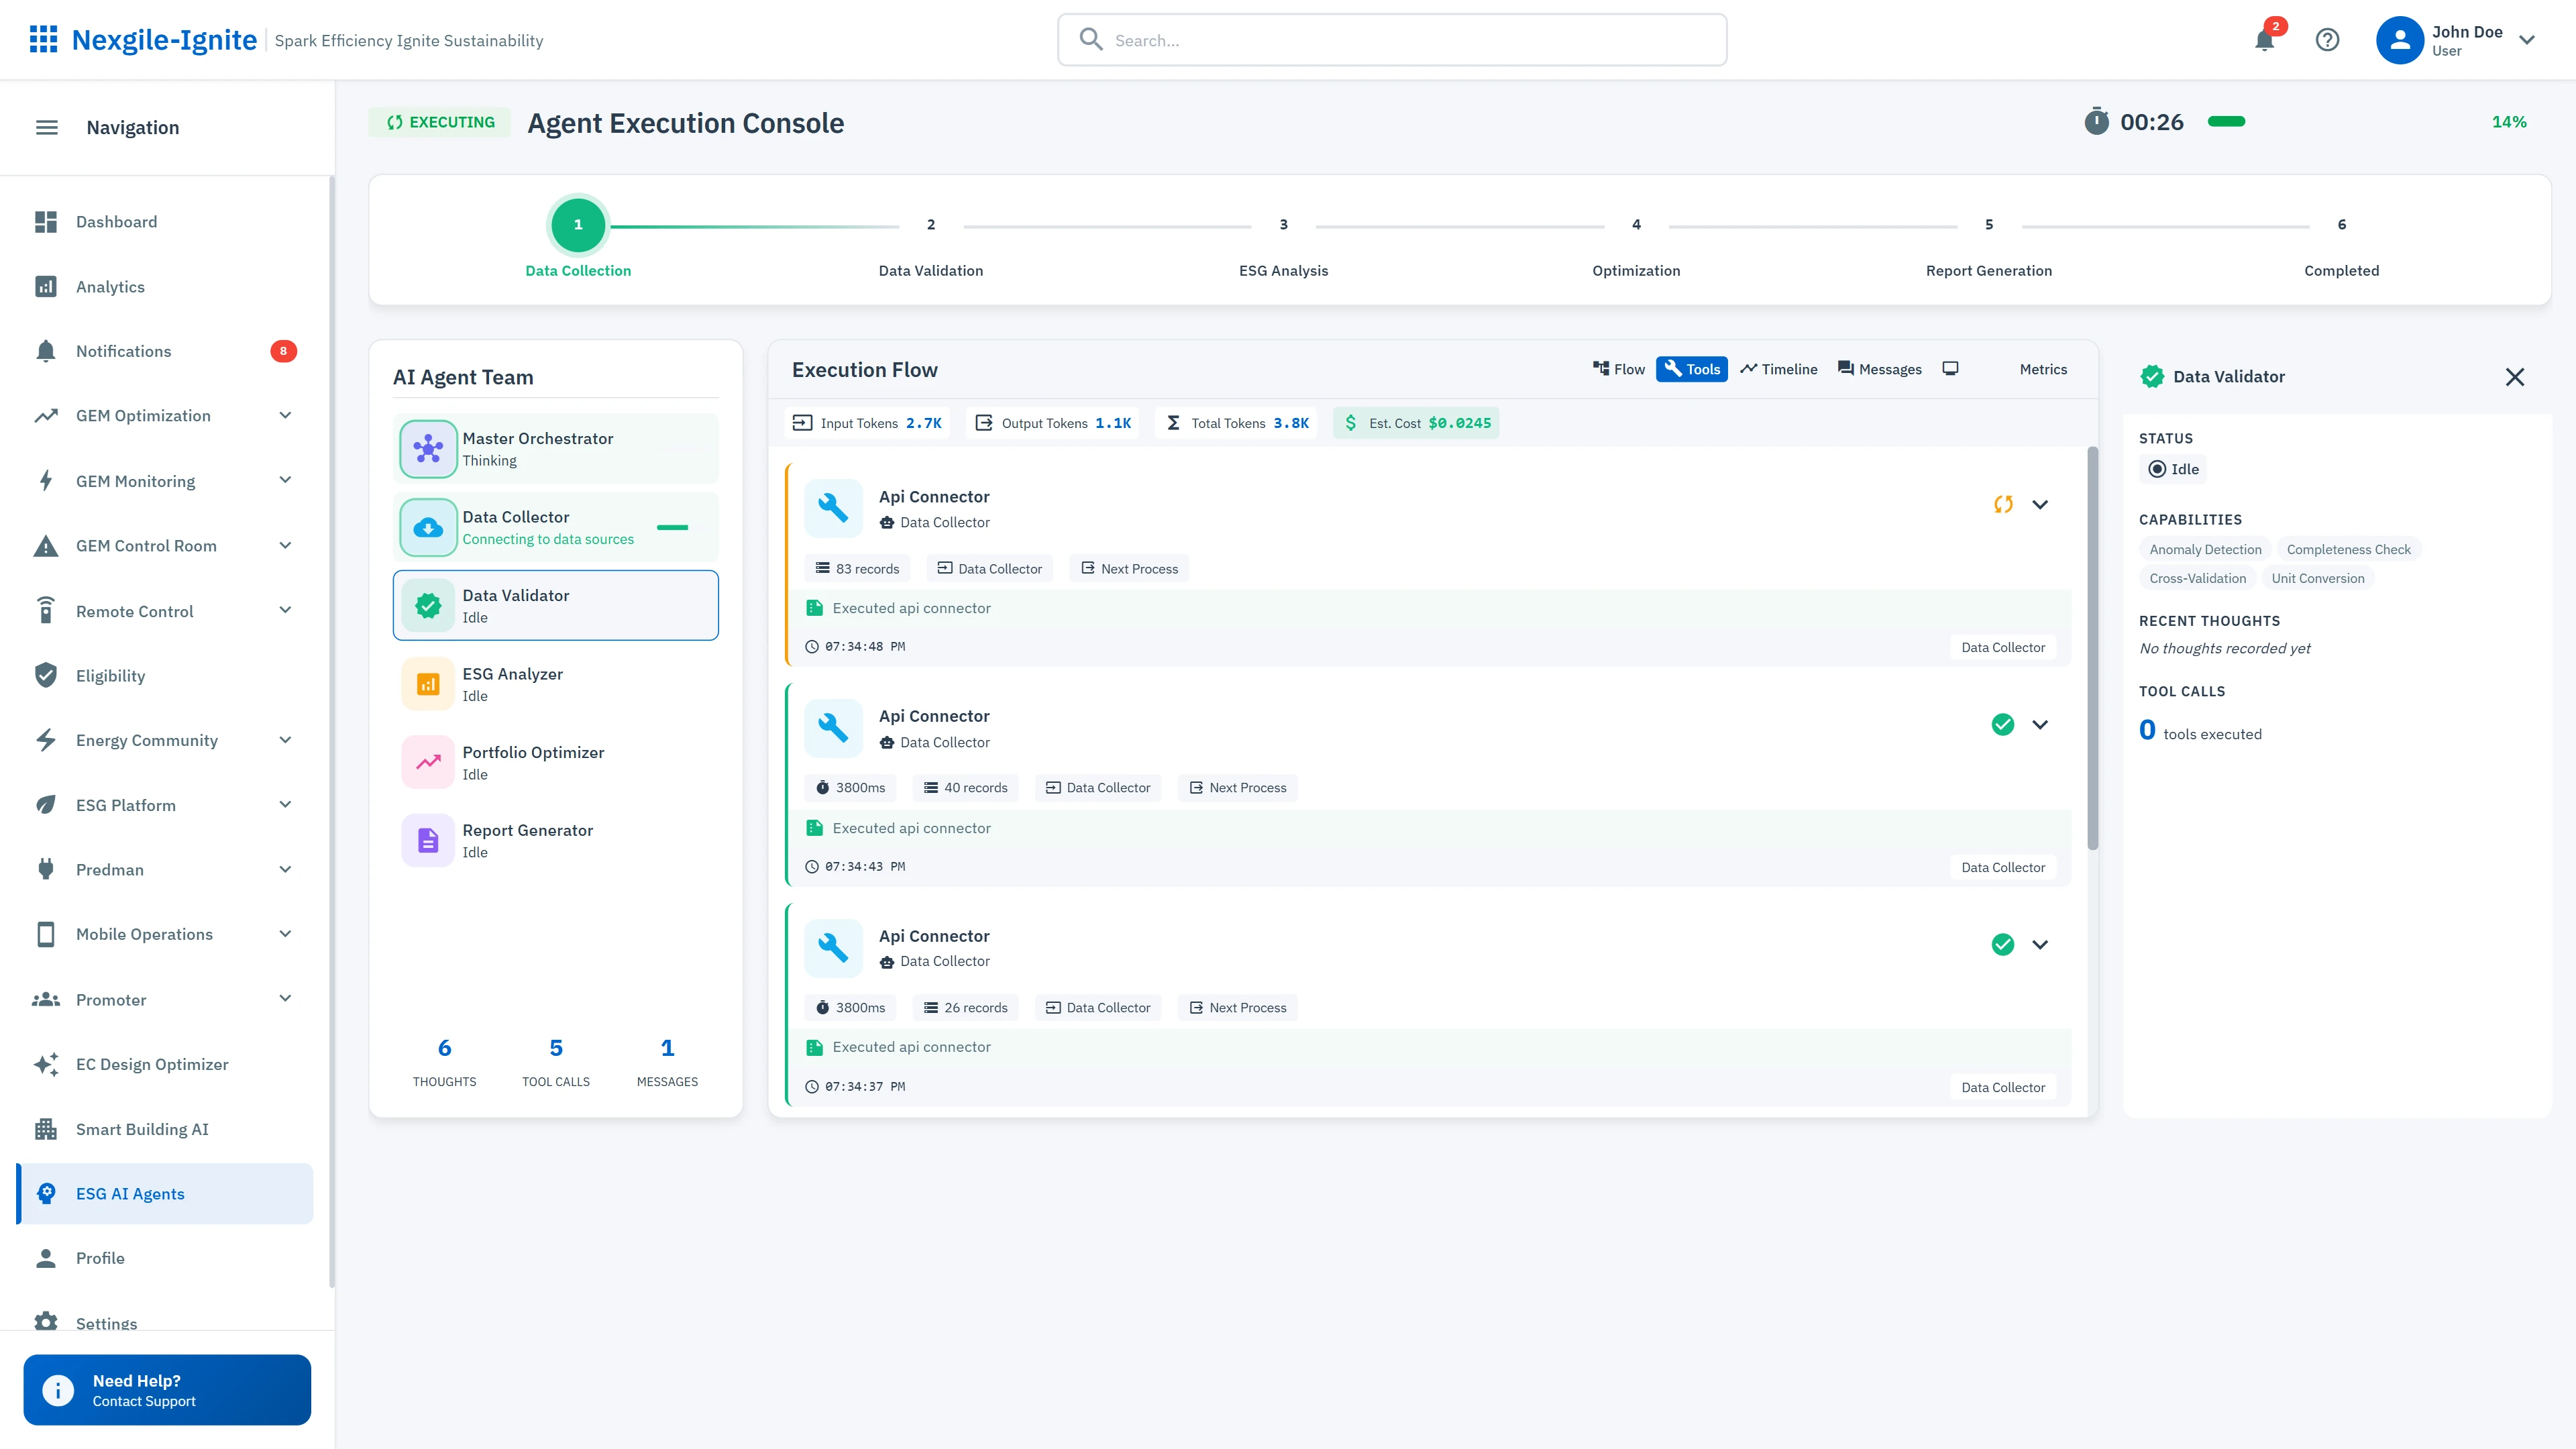This screenshot has height=1449, width=2576.
Task: Toggle the Tools view in Execution Flow
Action: pos(1691,369)
